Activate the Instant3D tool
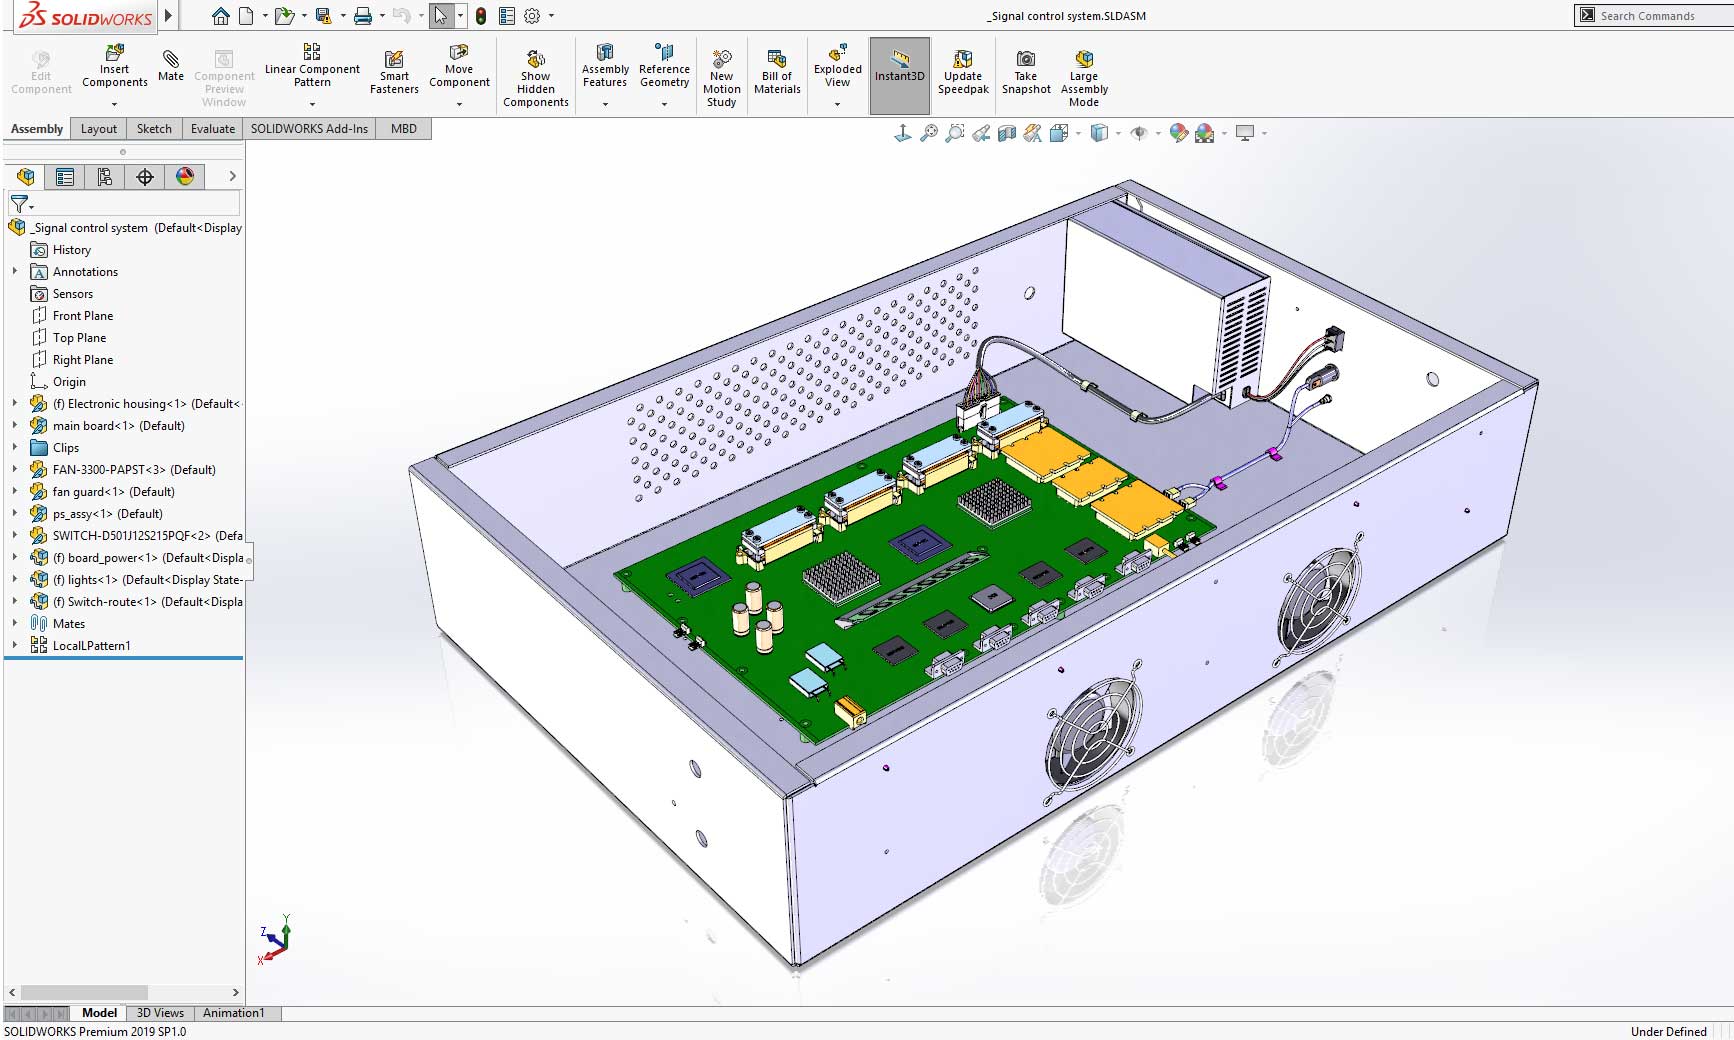 point(899,70)
